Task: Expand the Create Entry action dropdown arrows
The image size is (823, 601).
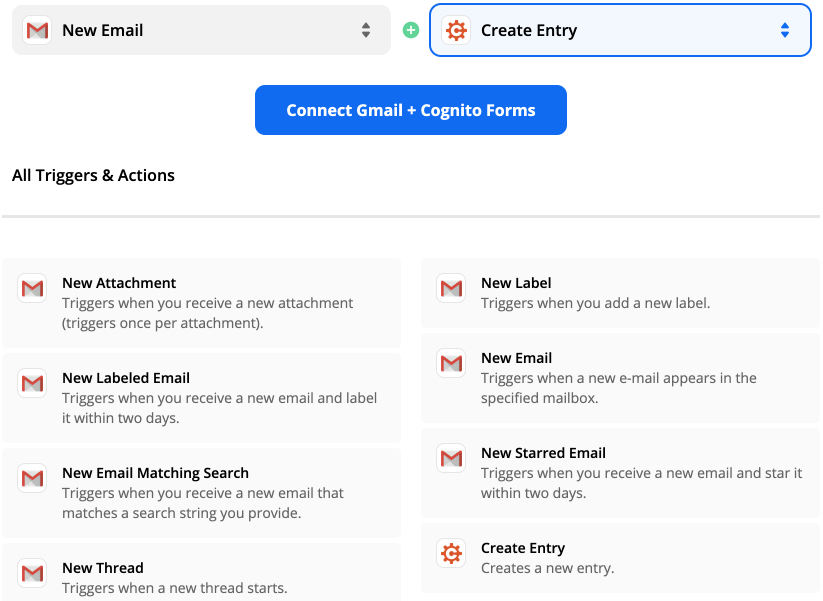Action: pos(785,30)
